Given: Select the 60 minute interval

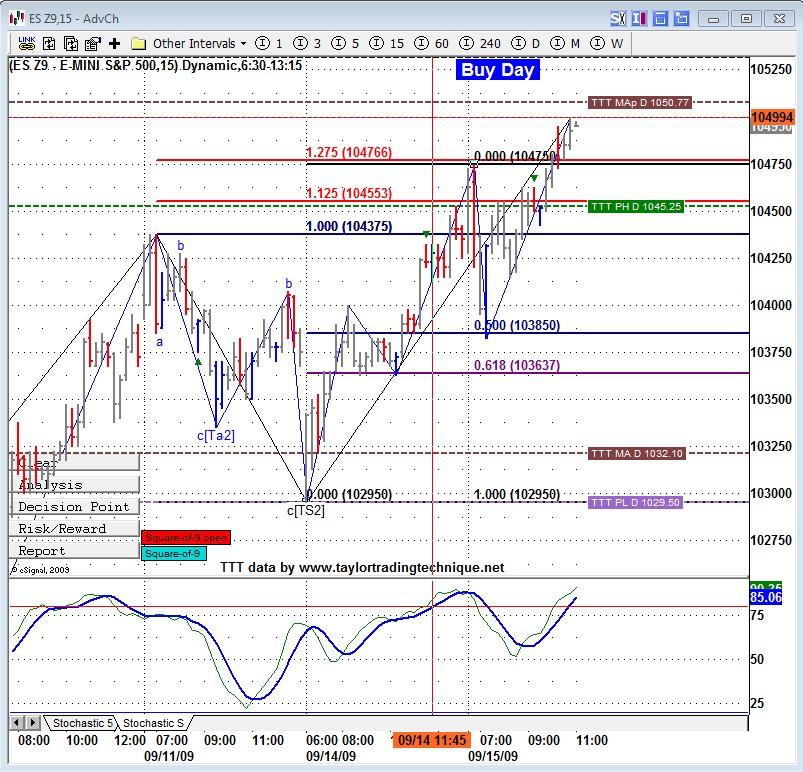Looking at the screenshot, I should point(432,44).
